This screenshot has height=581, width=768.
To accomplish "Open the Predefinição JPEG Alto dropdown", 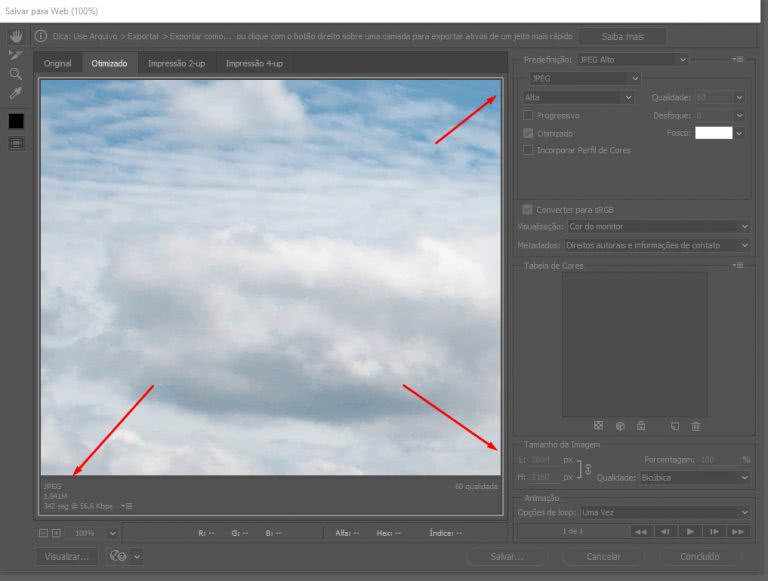I will pos(633,60).
